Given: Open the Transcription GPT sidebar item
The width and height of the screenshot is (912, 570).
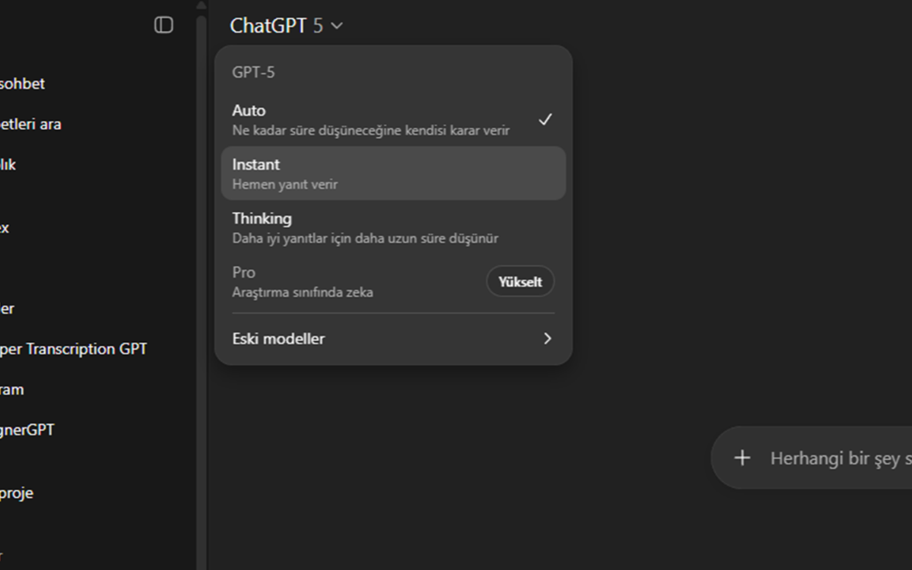Looking at the screenshot, I should click(x=74, y=349).
